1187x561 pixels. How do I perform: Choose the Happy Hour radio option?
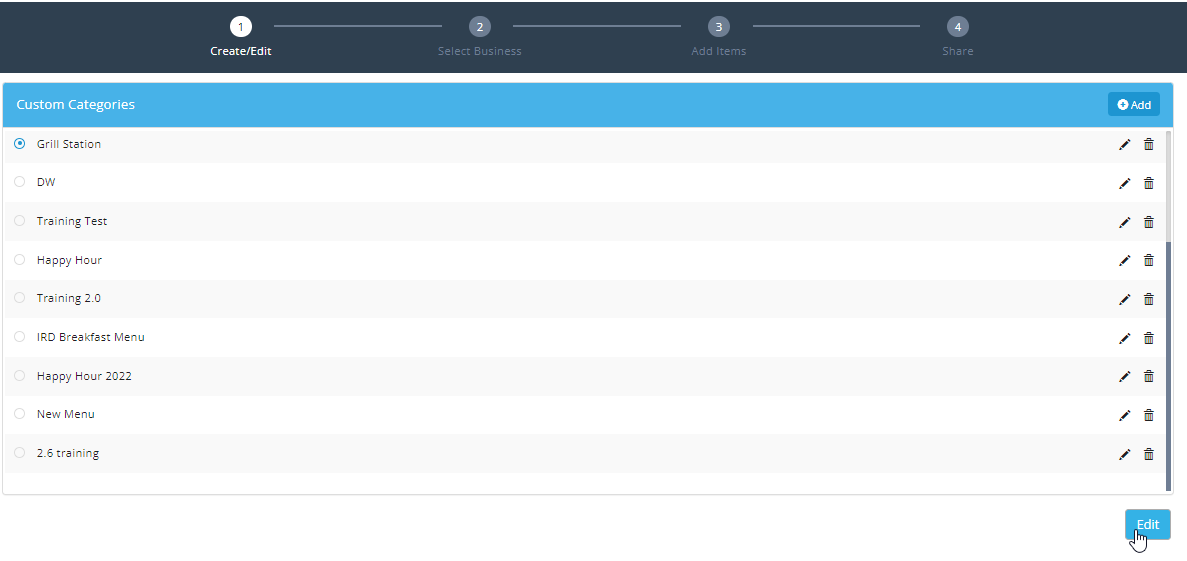(x=20, y=260)
